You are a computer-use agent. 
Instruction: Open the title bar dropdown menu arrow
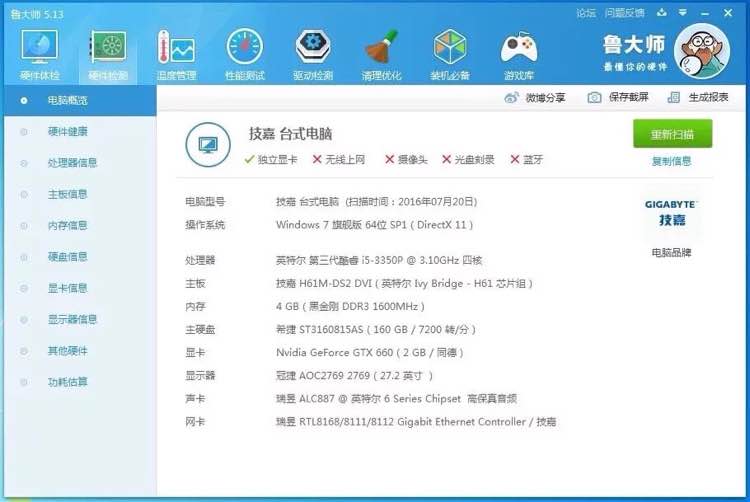[683, 12]
